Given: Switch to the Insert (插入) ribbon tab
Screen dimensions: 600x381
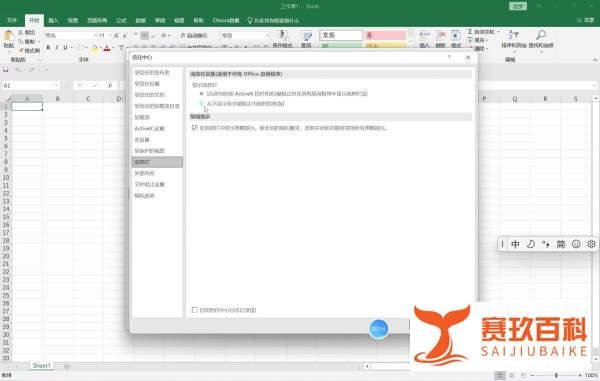Looking at the screenshot, I should [53, 20].
